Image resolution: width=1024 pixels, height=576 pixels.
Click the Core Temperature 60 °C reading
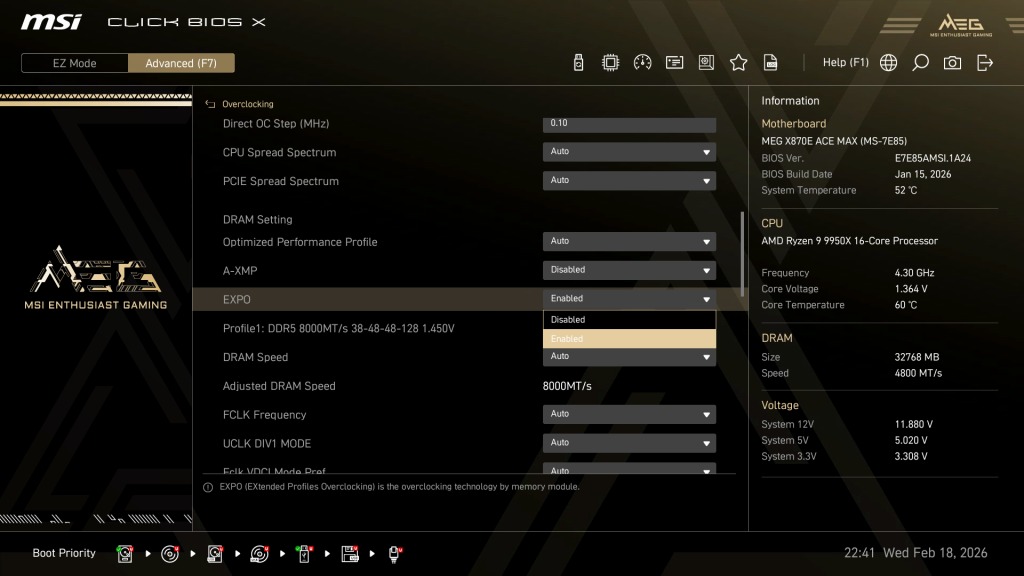coord(906,305)
